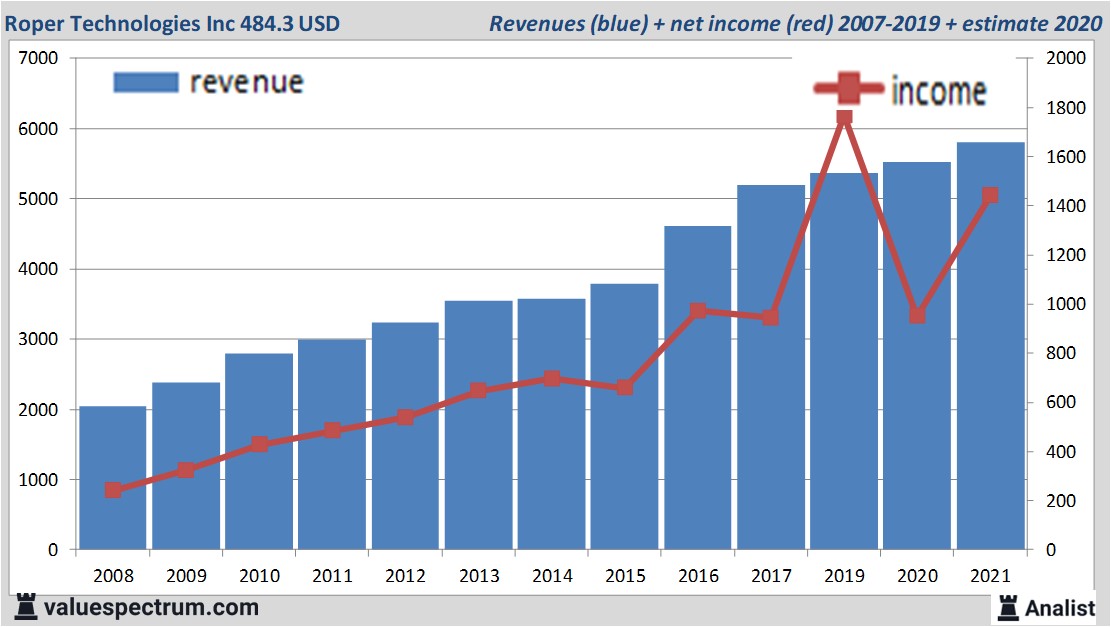Click the income legend label

point(937,91)
